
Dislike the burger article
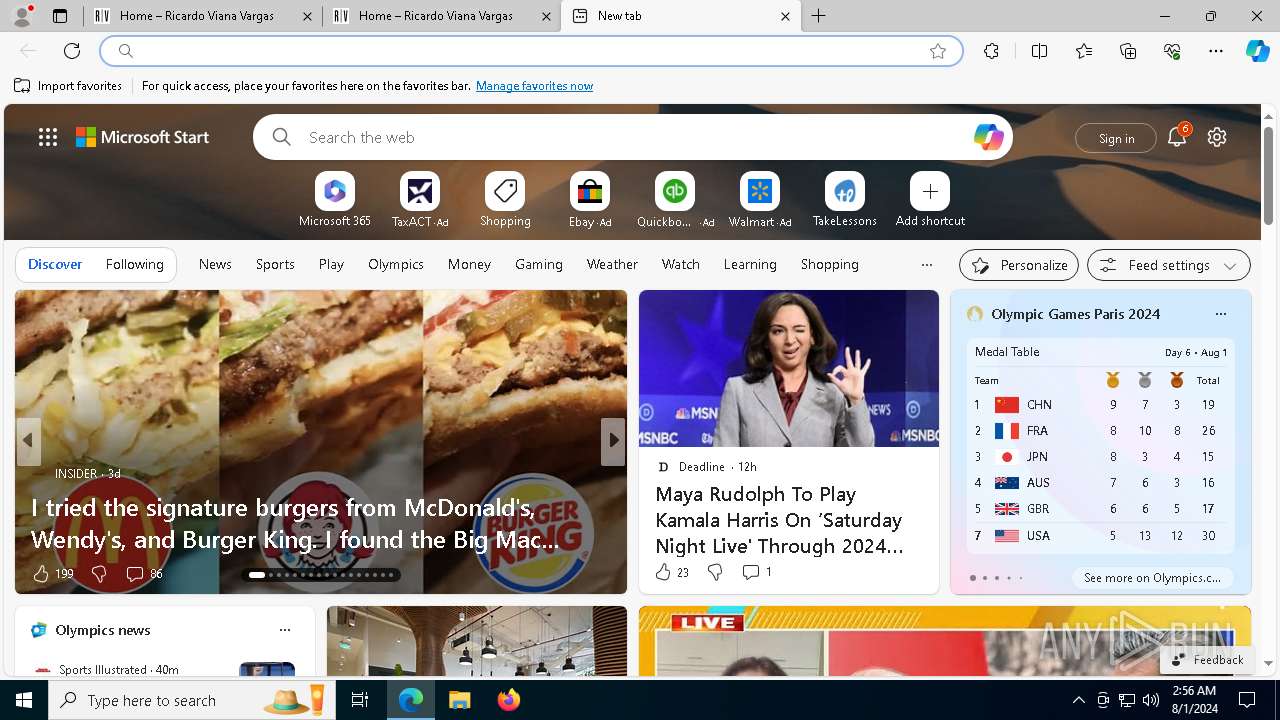(99, 573)
